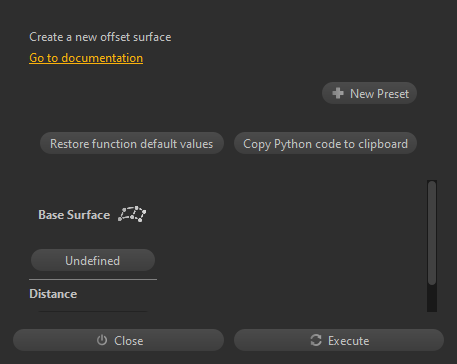Select the Undefined base surface button
457x364 pixels.
coord(93,260)
